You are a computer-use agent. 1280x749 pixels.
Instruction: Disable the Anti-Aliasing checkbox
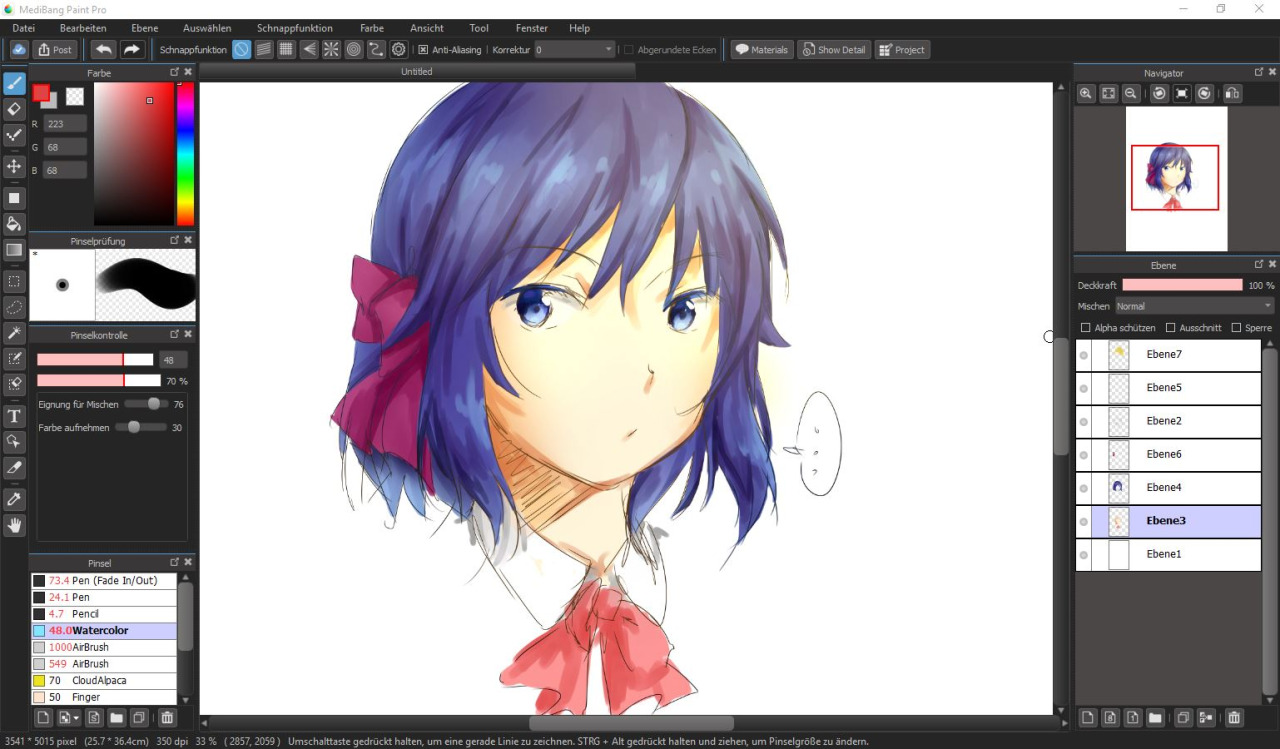coord(424,49)
